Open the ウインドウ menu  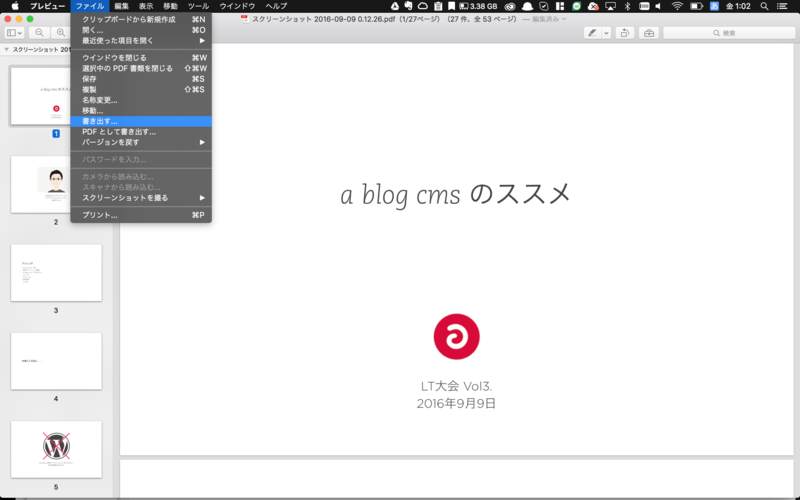[x=237, y=6]
